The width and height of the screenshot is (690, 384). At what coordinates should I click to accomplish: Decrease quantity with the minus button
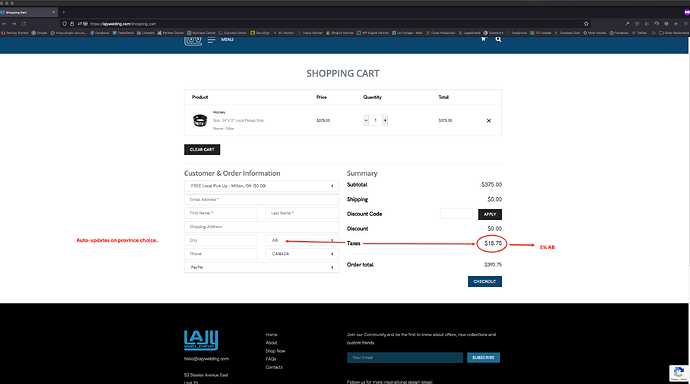[366, 120]
